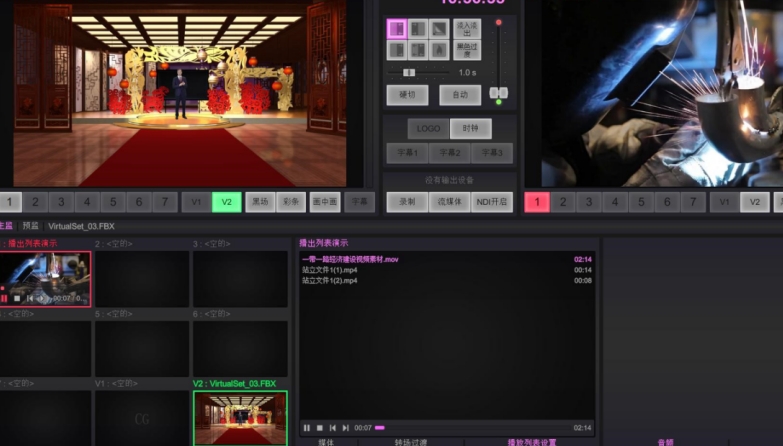Toggle the 时钟 clock overlay

click(x=470, y=128)
